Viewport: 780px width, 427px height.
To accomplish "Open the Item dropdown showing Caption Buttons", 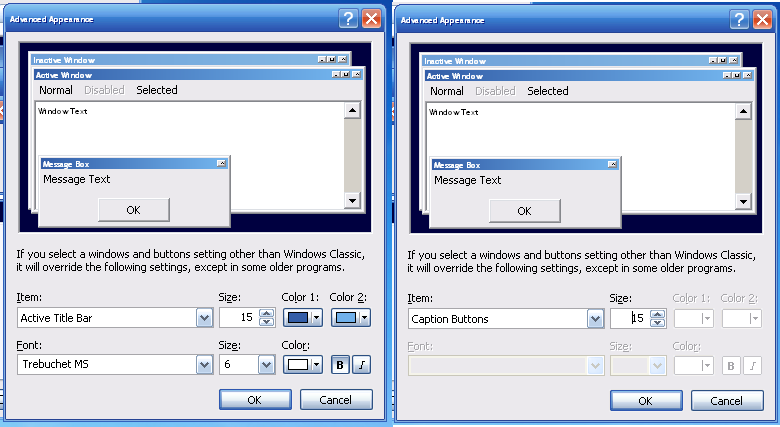I will tap(595, 318).
